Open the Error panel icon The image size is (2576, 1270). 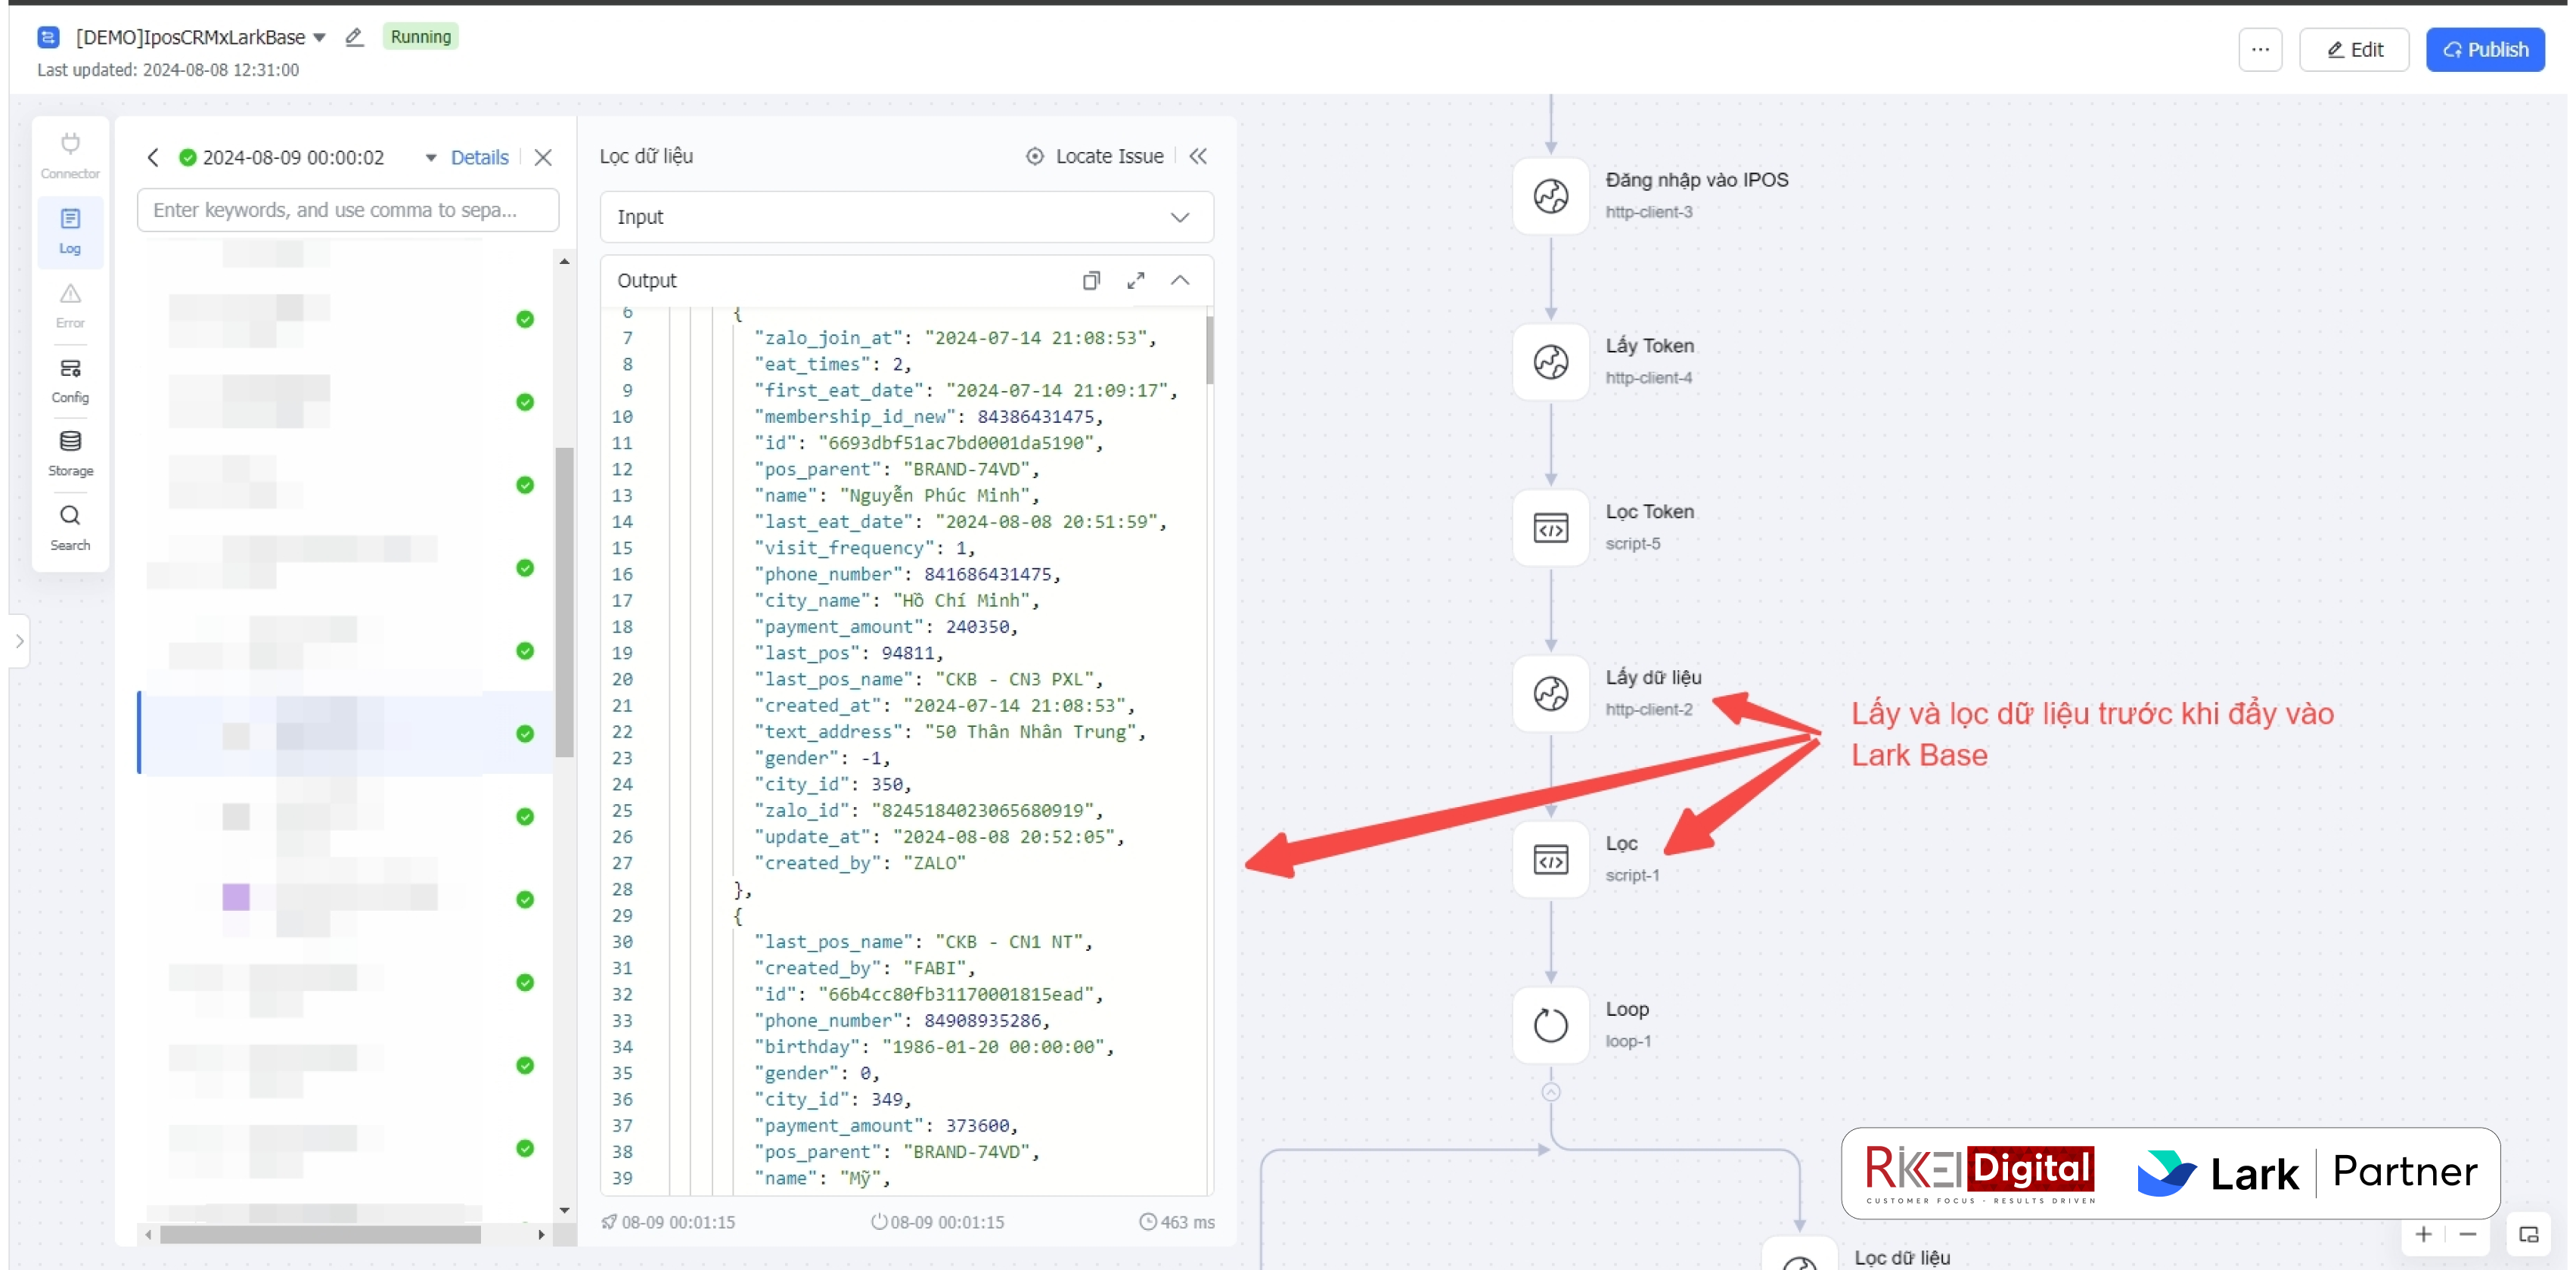(x=70, y=304)
